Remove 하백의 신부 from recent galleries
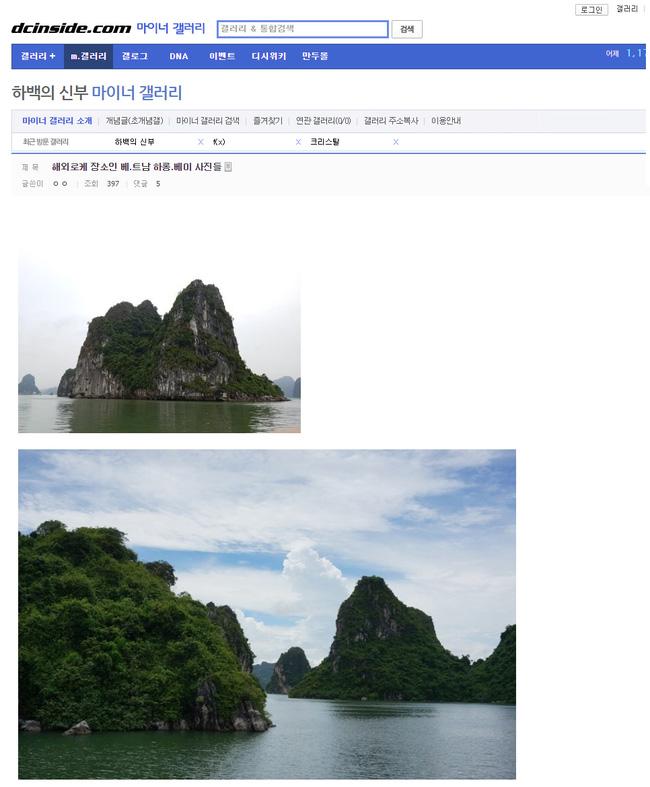The height and width of the screenshot is (787, 650). [x=201, y=142]
